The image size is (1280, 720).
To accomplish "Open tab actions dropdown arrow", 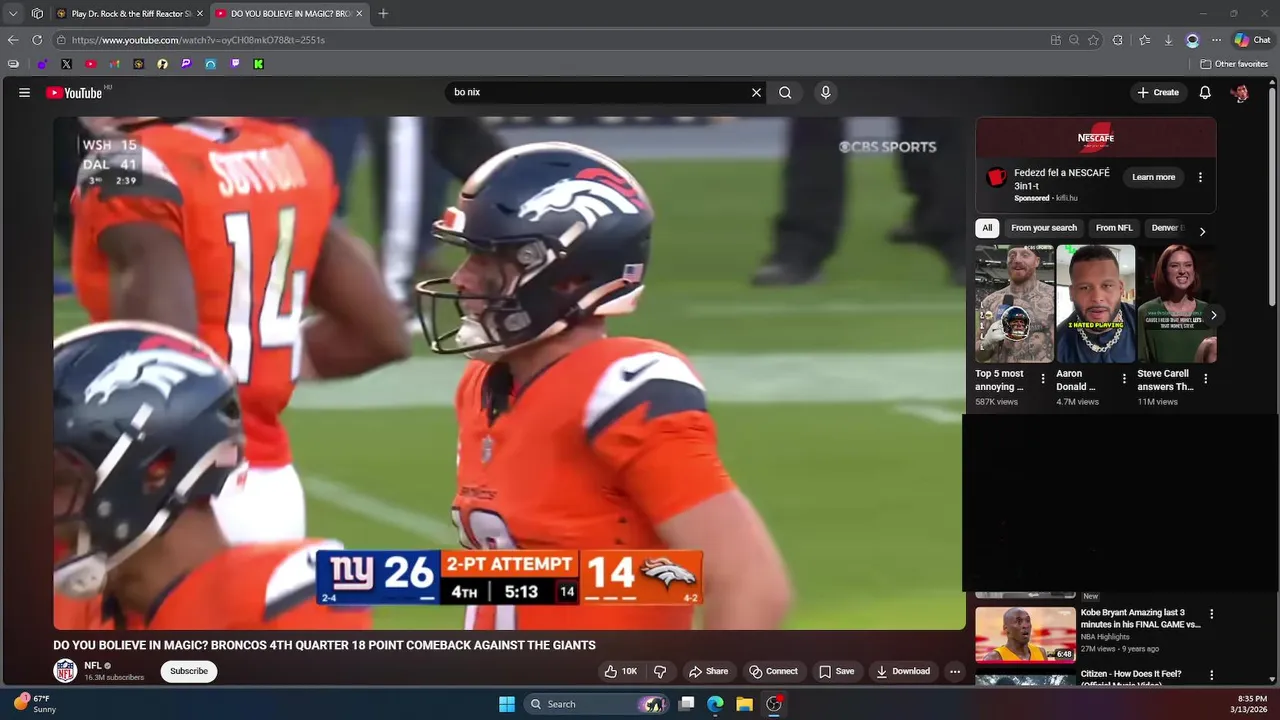I will point(13,13).
